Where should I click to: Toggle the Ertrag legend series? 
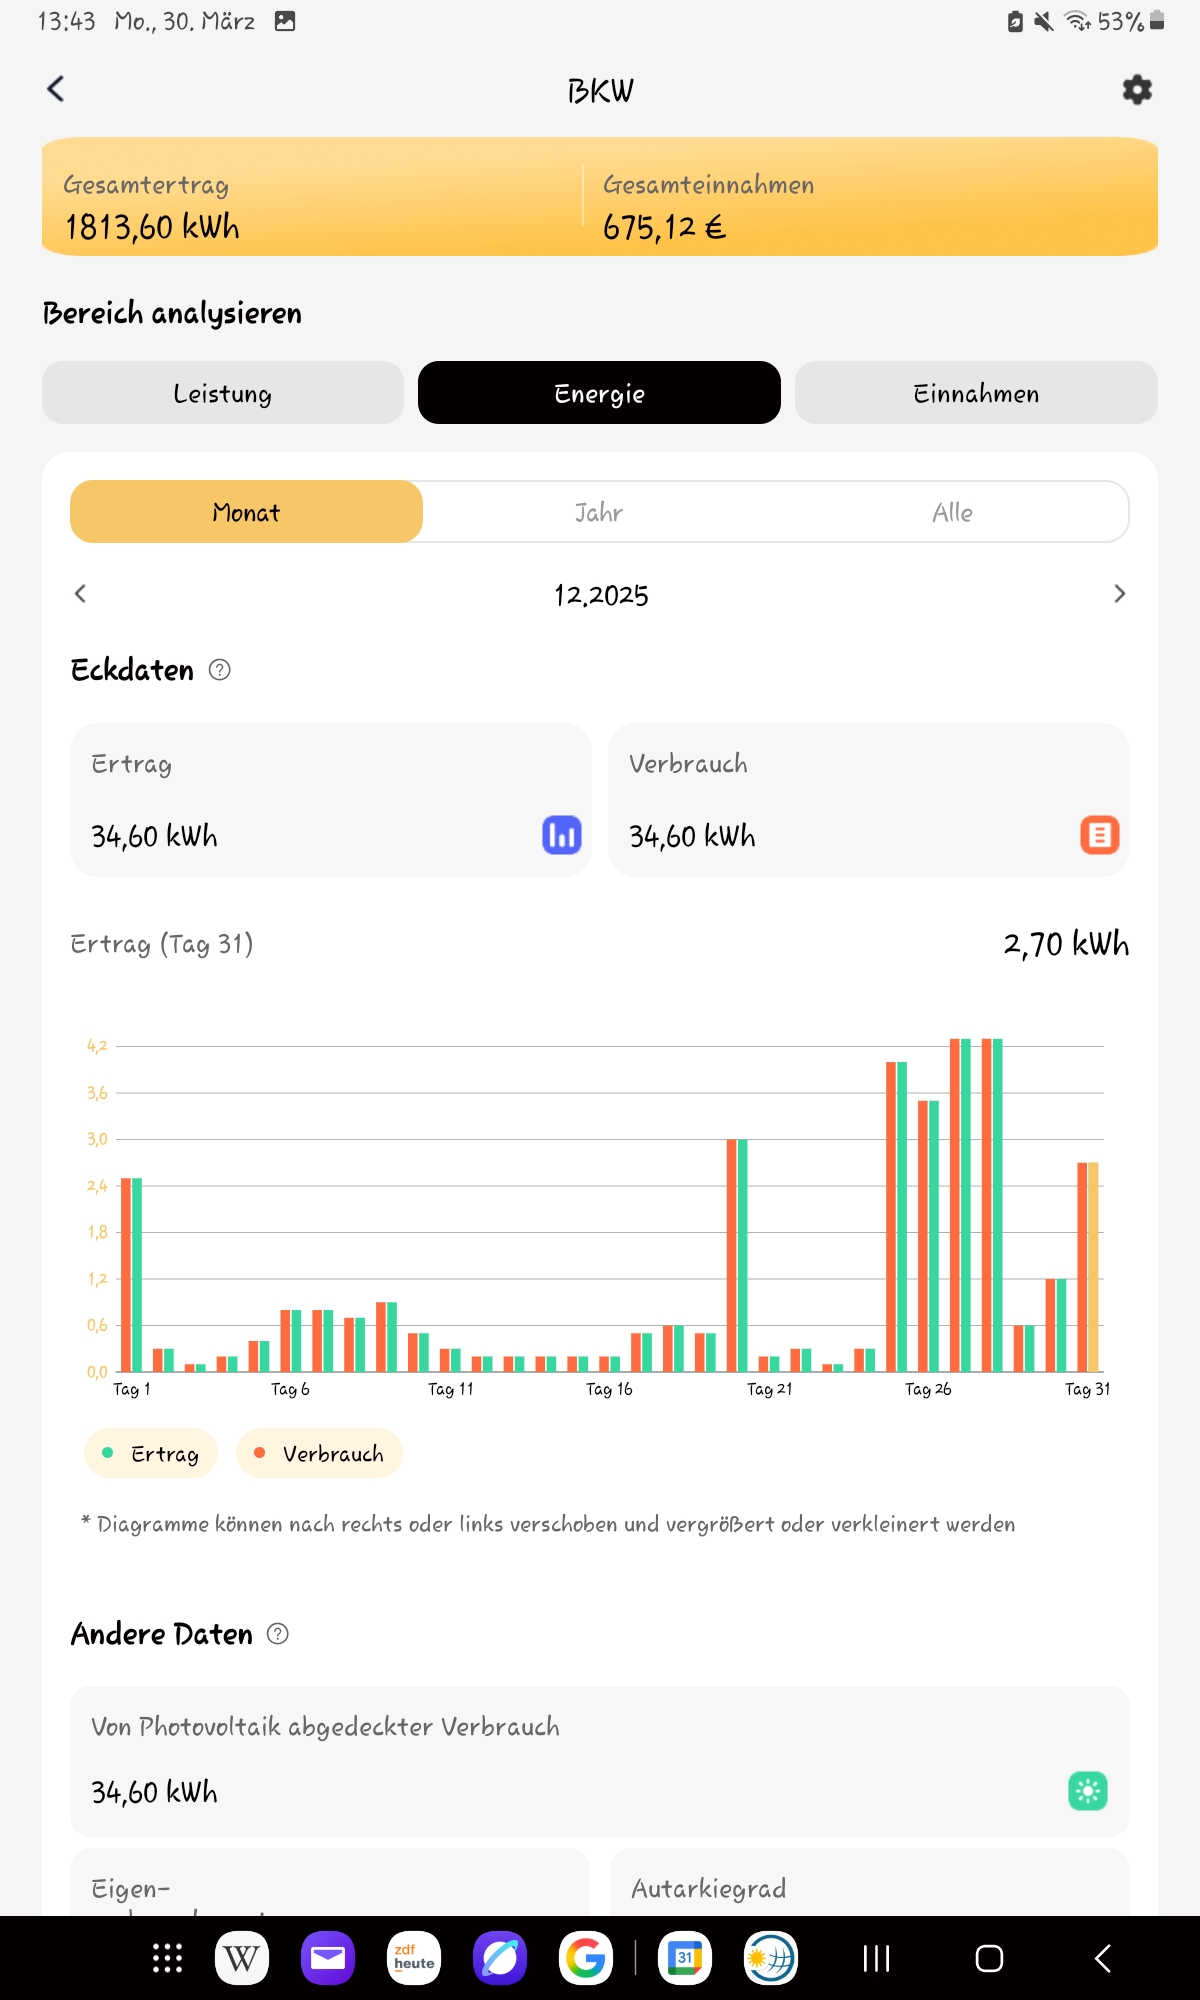point(152,1453)
